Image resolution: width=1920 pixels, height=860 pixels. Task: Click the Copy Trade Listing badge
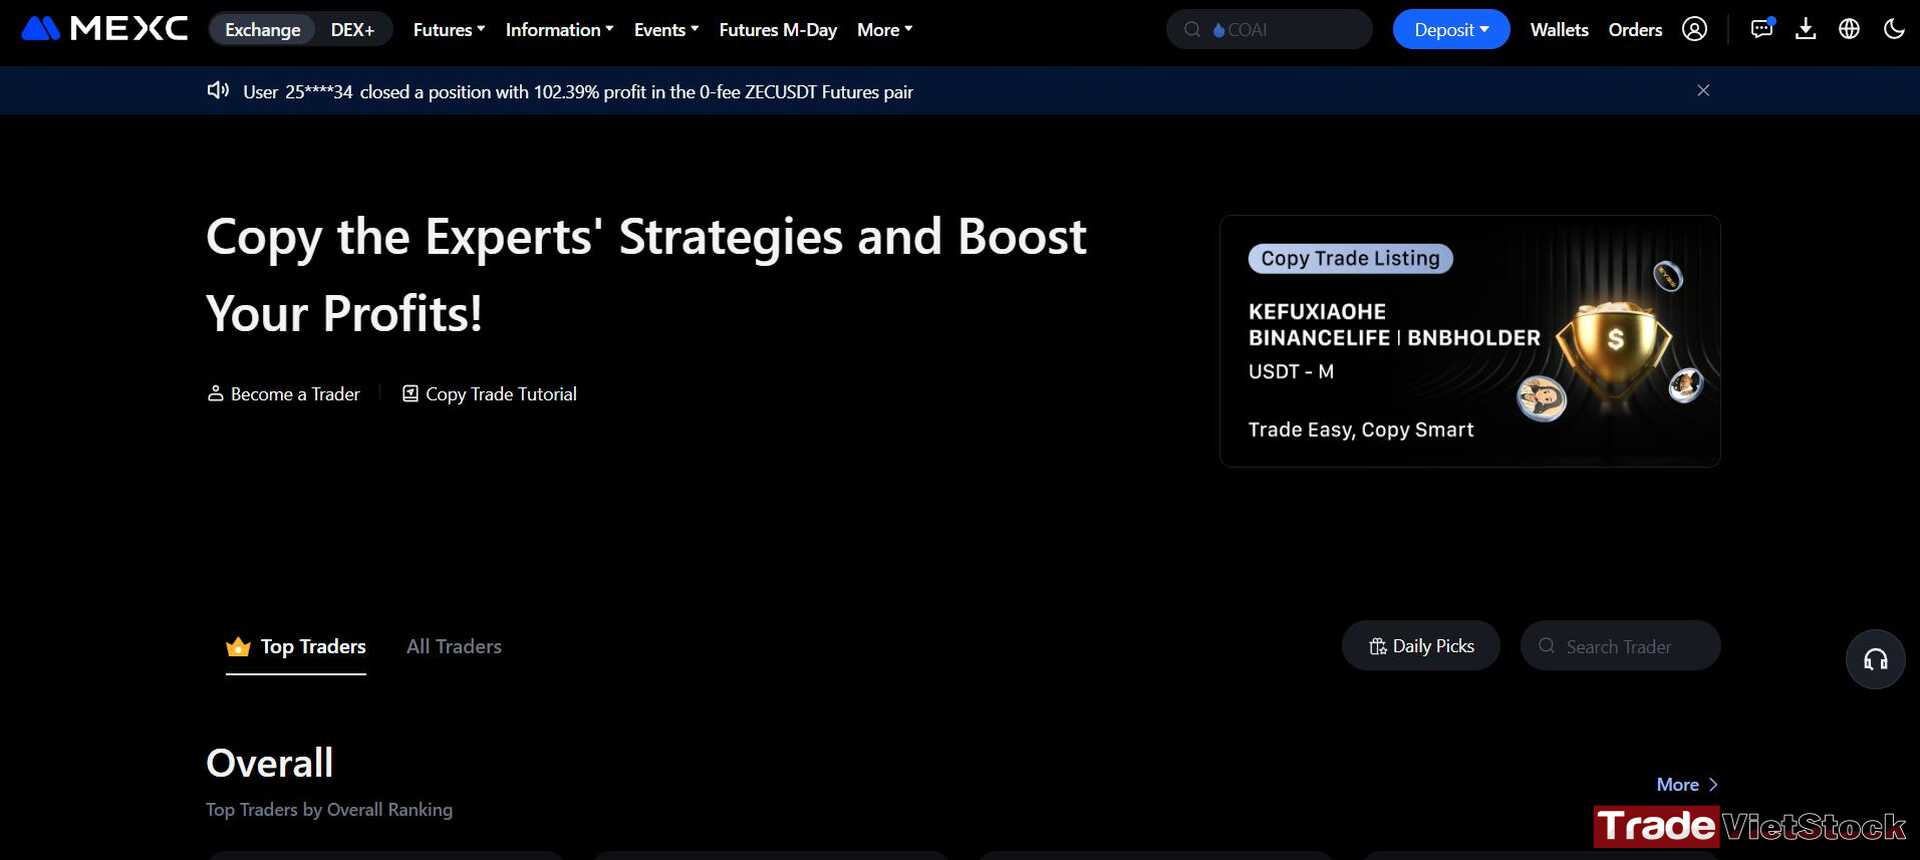coord(1350,259)
